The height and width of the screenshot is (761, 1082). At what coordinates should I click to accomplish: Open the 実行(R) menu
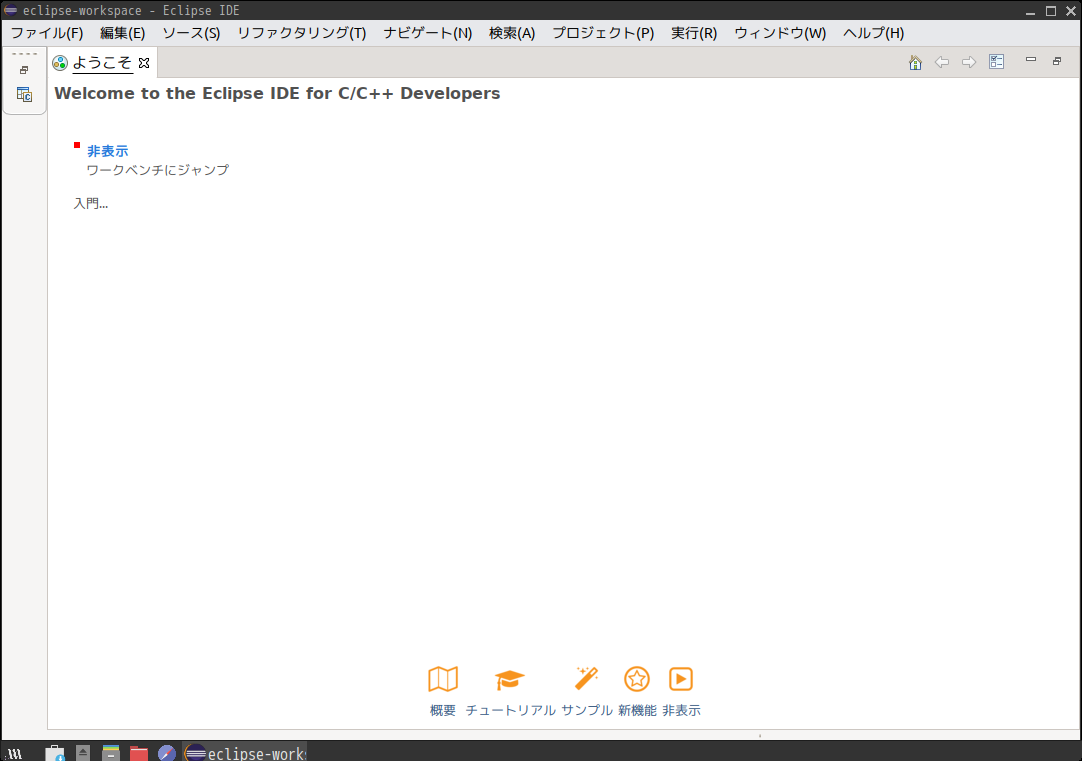coord(694,33)
